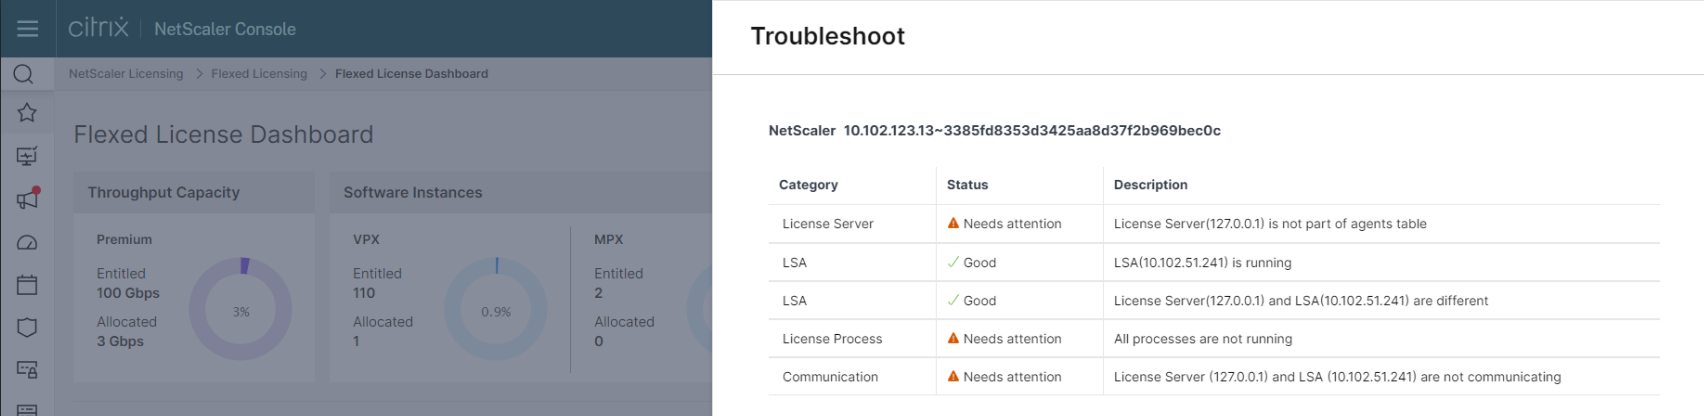Go to Flexed Licensing breadcrumb
1704x416 pixels.
coord(259,74)
